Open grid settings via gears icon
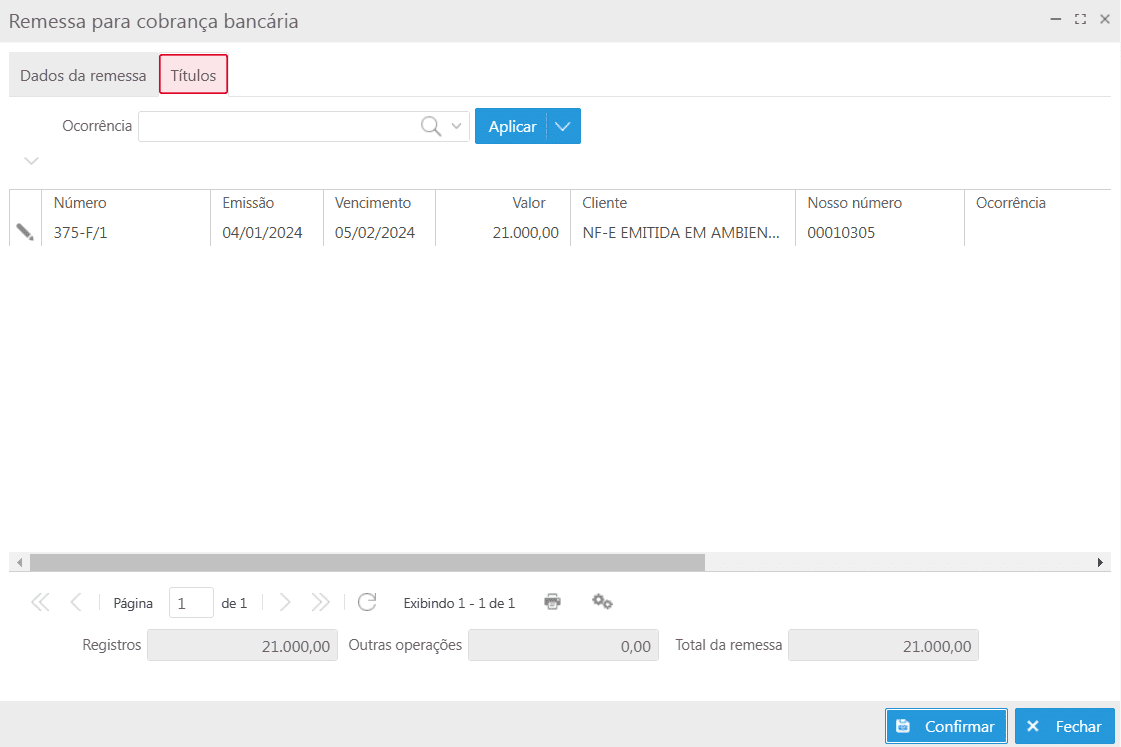 [x=602, y=602]
